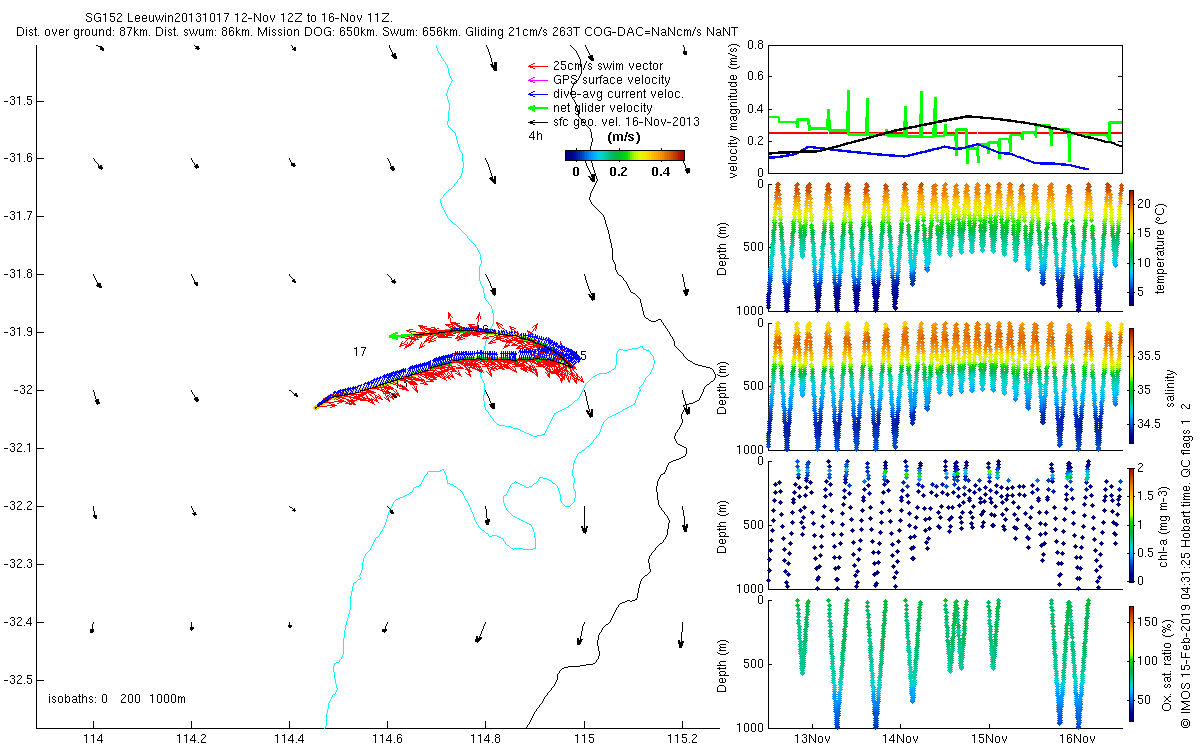
Task: Click the '0.8' tick on the velocity axis
Action: (755, 45)
